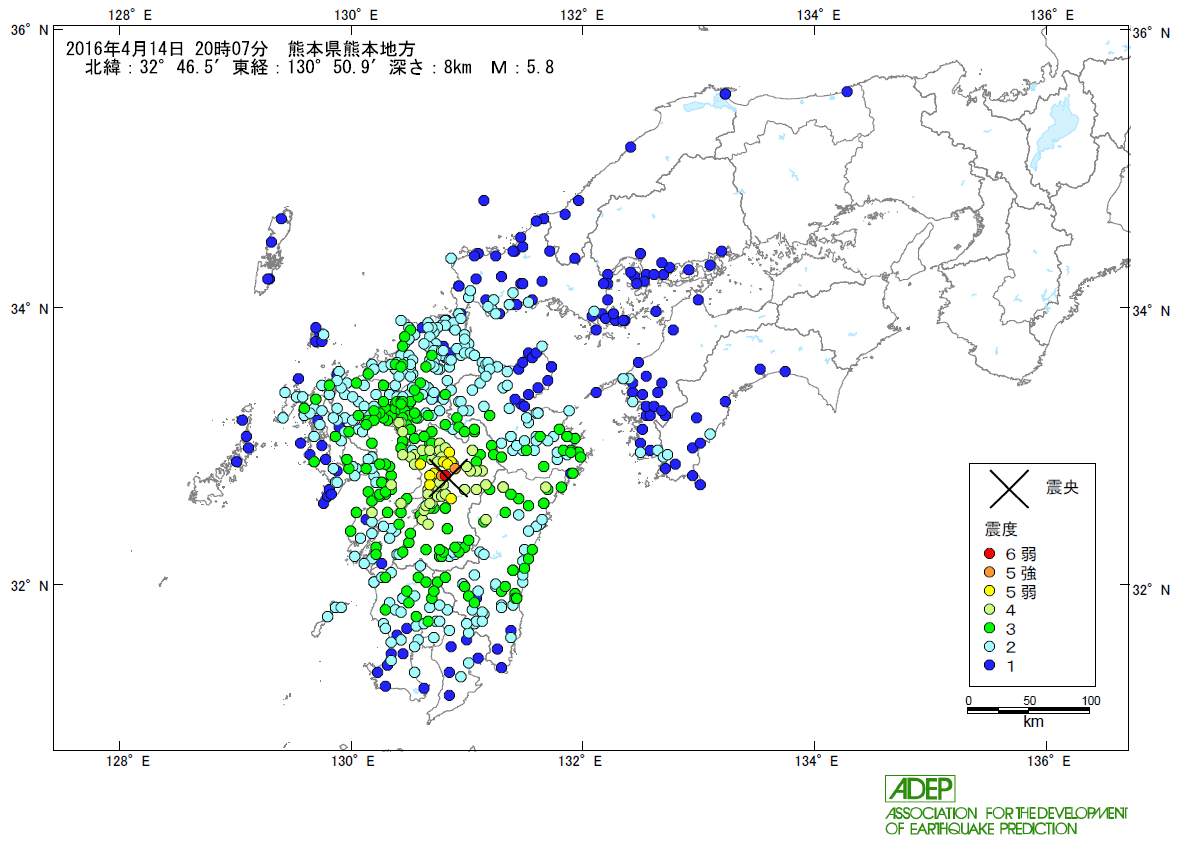Viewport: 1177px width, 845px height.
Task: Click the 130° E label on the top axis
Action: 357,15
